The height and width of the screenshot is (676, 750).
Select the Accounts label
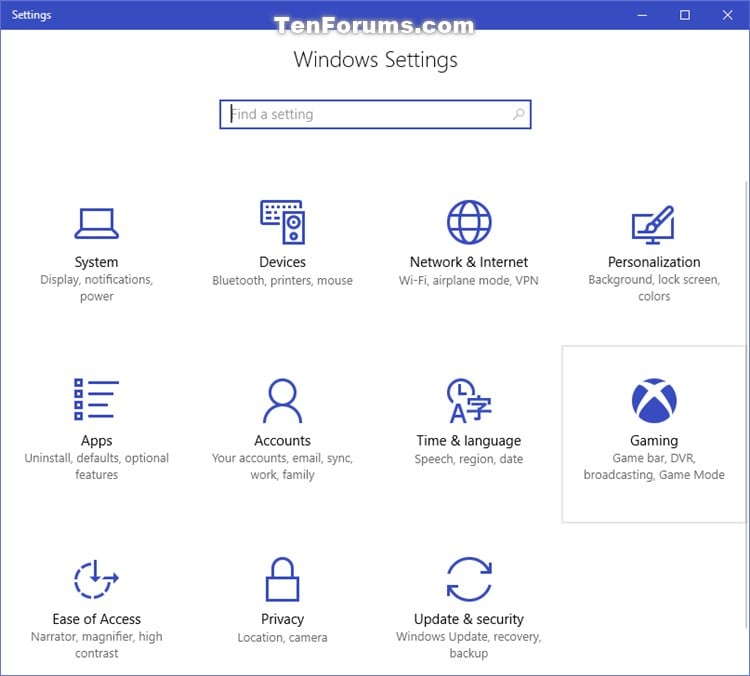pos(282,440)
